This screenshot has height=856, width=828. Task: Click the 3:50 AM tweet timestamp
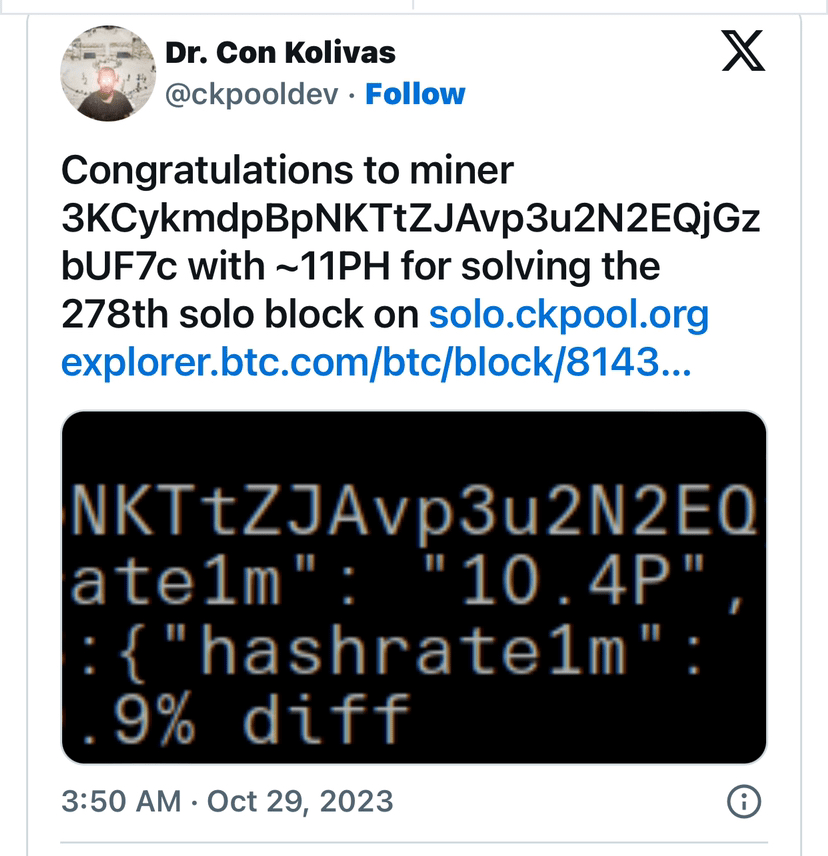(121, 801)
